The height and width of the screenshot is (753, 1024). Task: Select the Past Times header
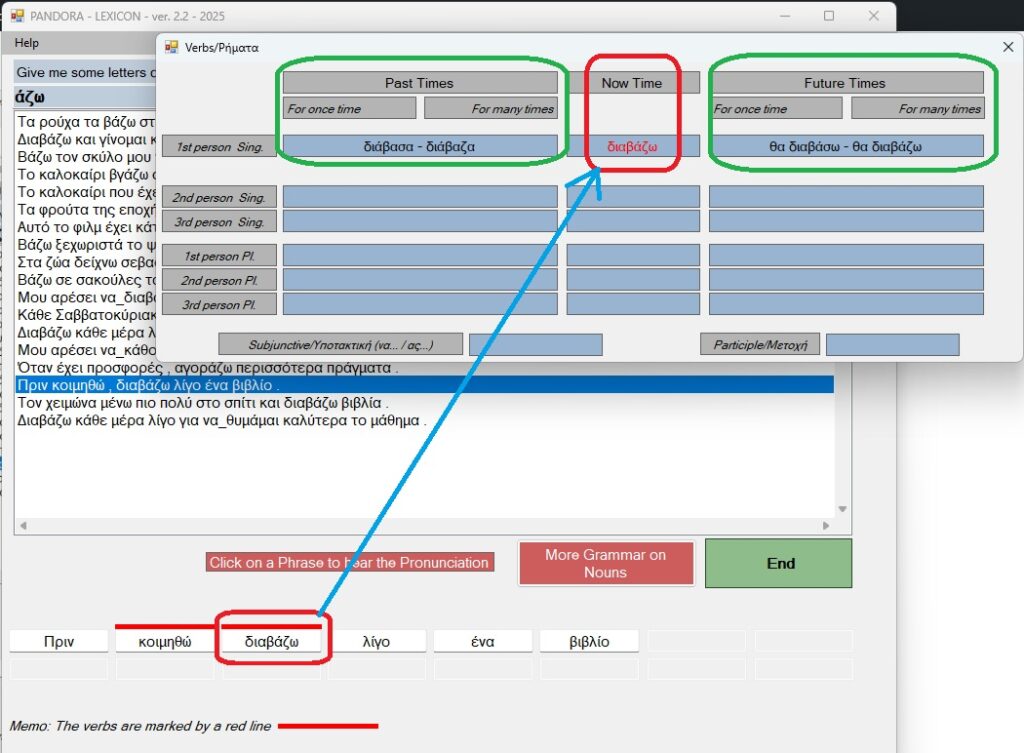point(419,83)
